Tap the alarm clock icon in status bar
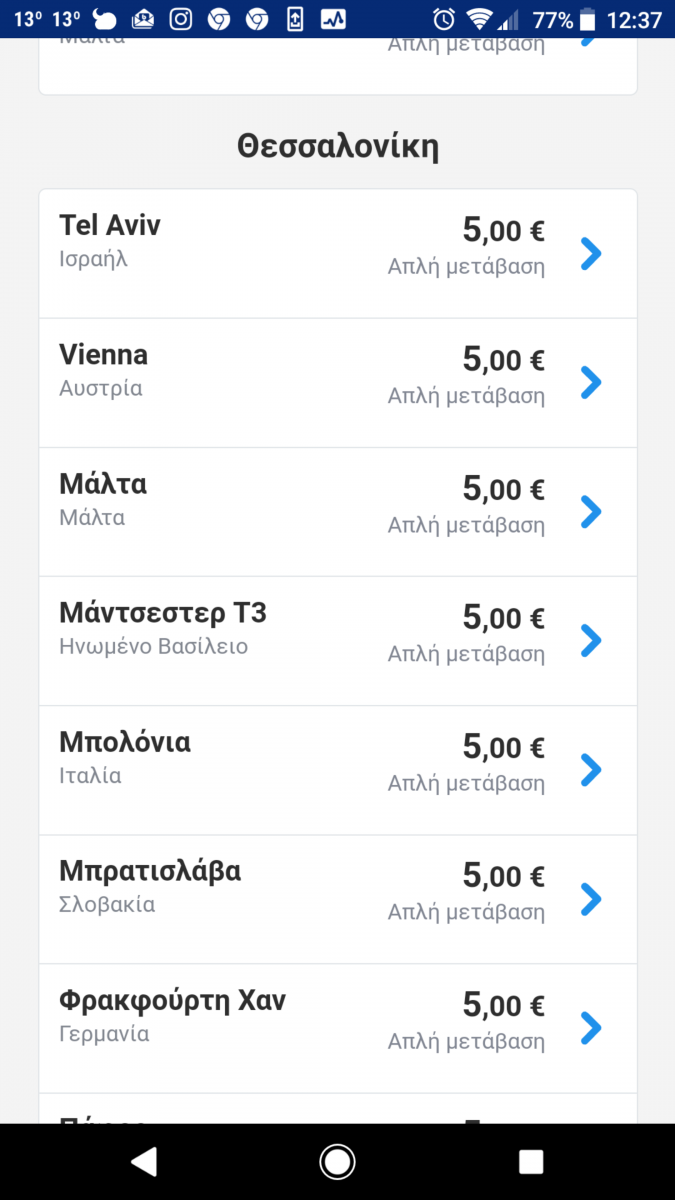 pos(444,19)
